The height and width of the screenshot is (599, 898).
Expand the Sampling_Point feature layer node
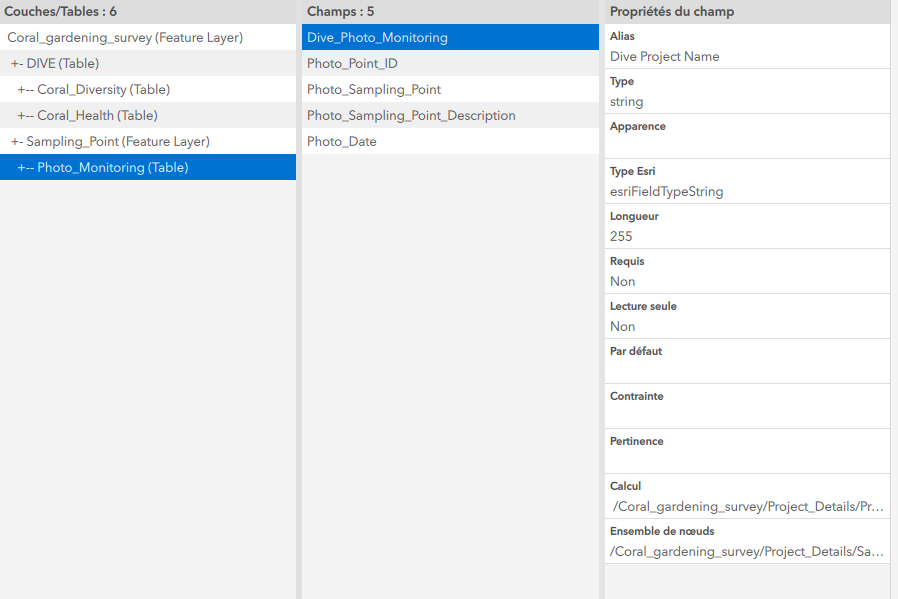click(x=15, y=141)
